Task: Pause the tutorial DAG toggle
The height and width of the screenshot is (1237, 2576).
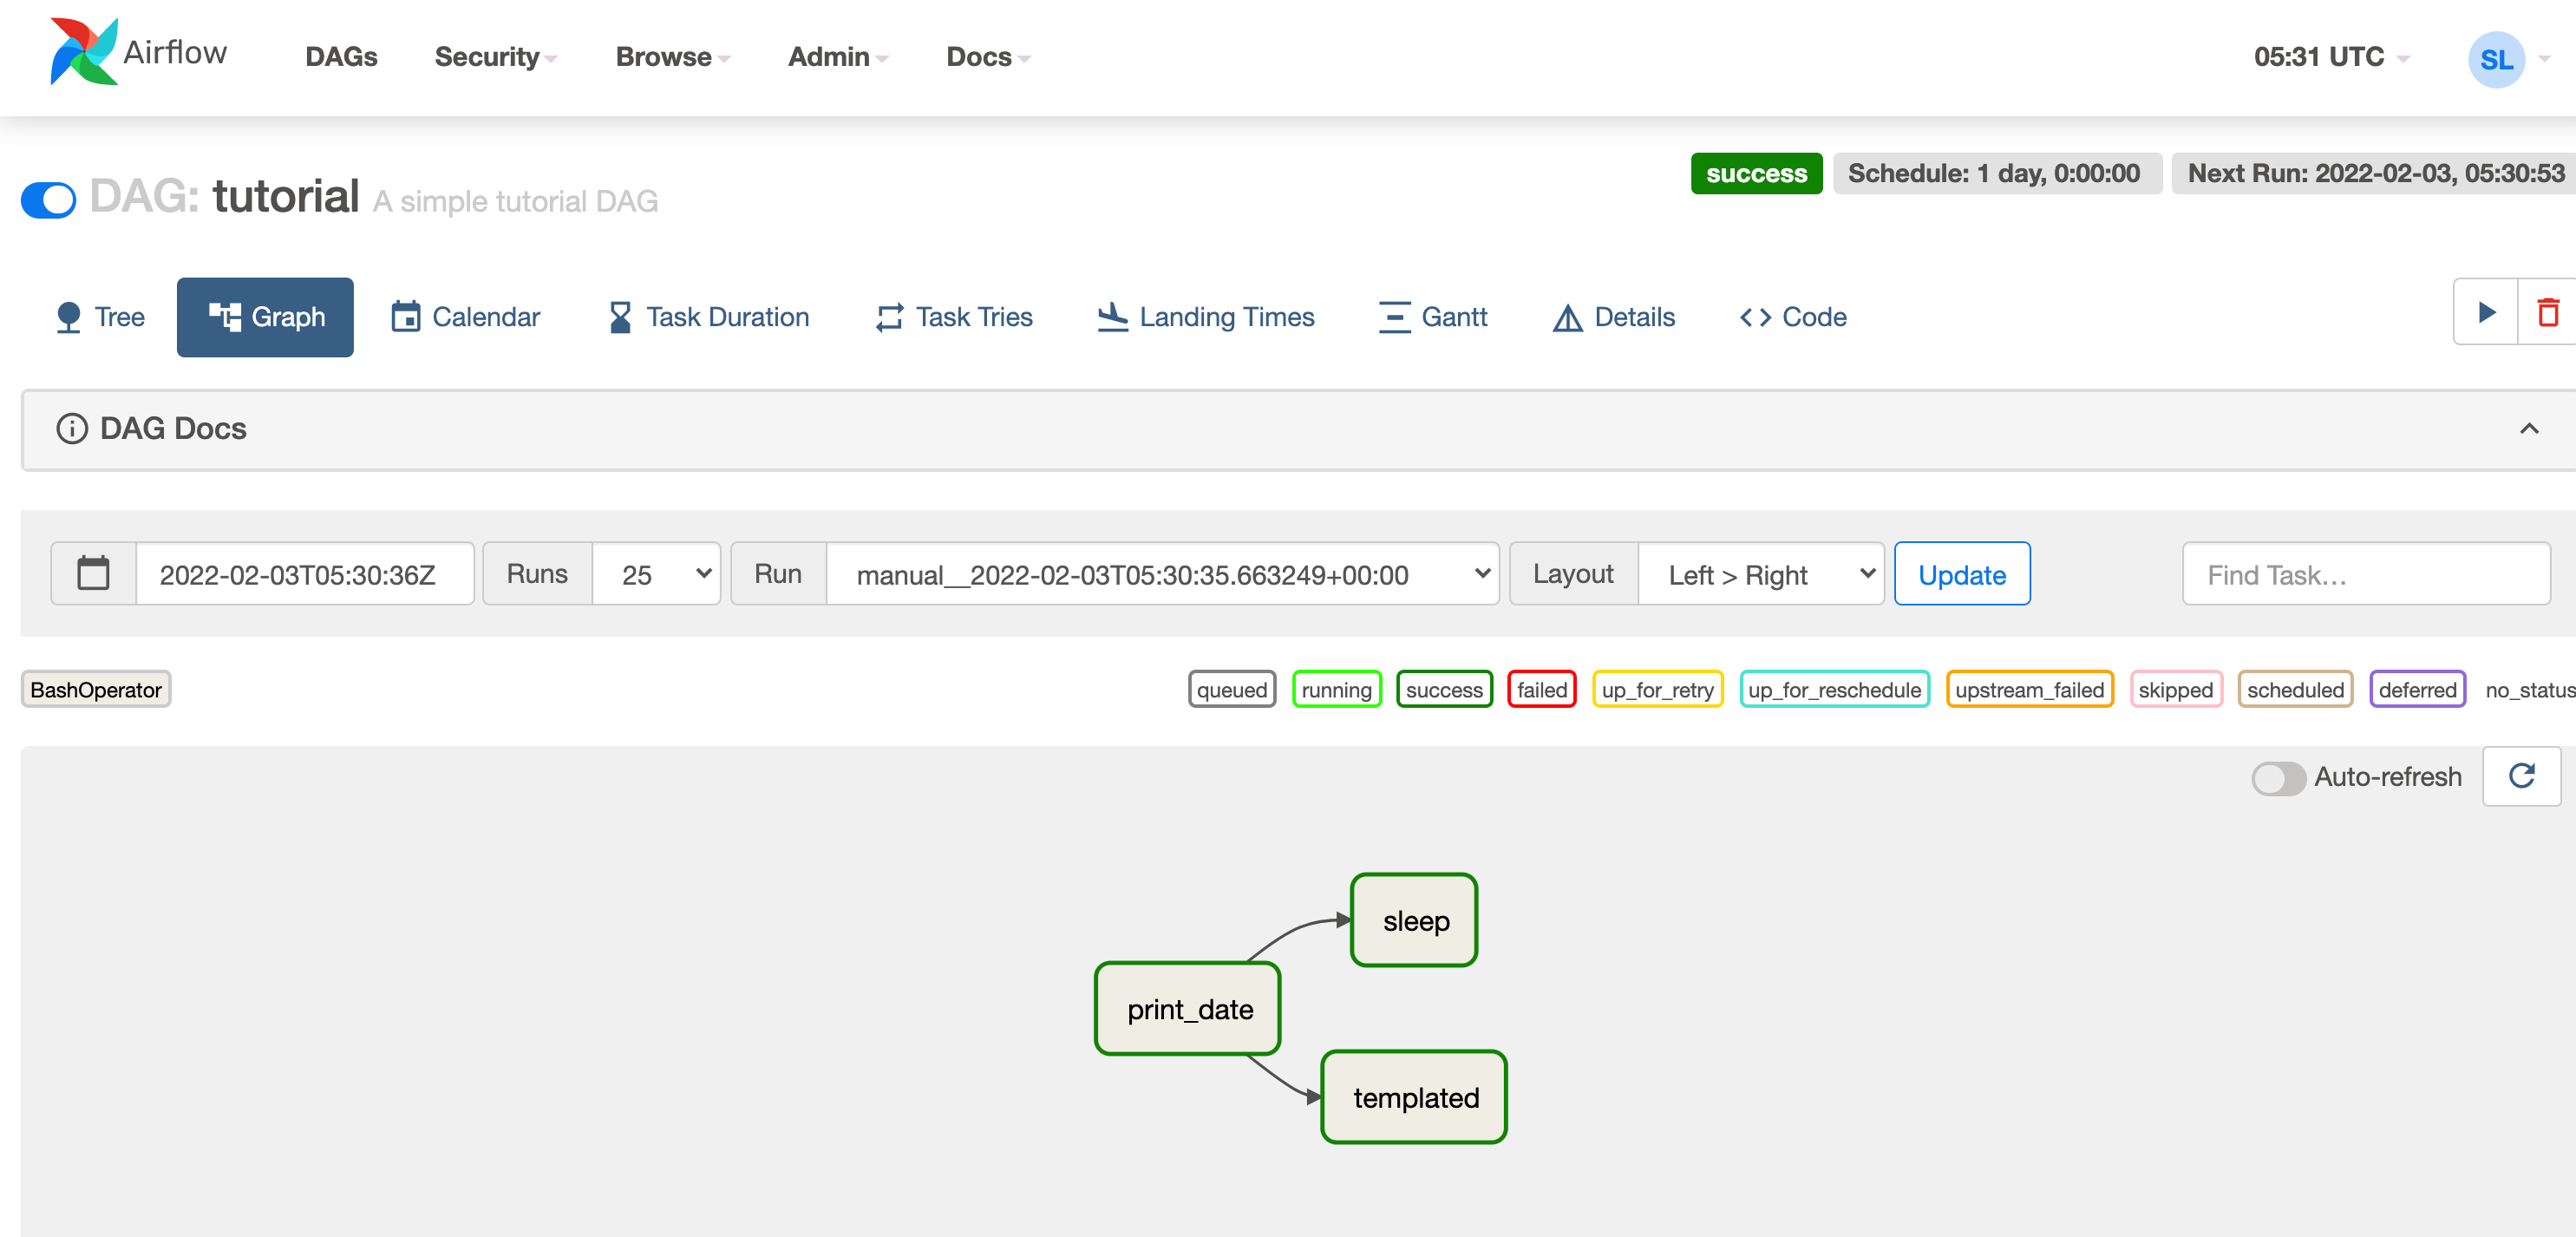Action: (x=49, y=199)
